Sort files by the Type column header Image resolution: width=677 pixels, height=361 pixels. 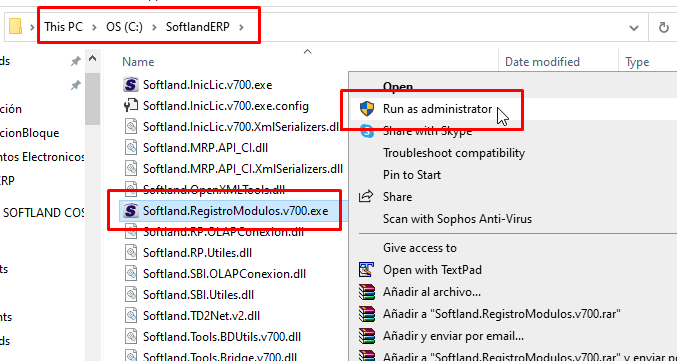[x=637, y=62]
